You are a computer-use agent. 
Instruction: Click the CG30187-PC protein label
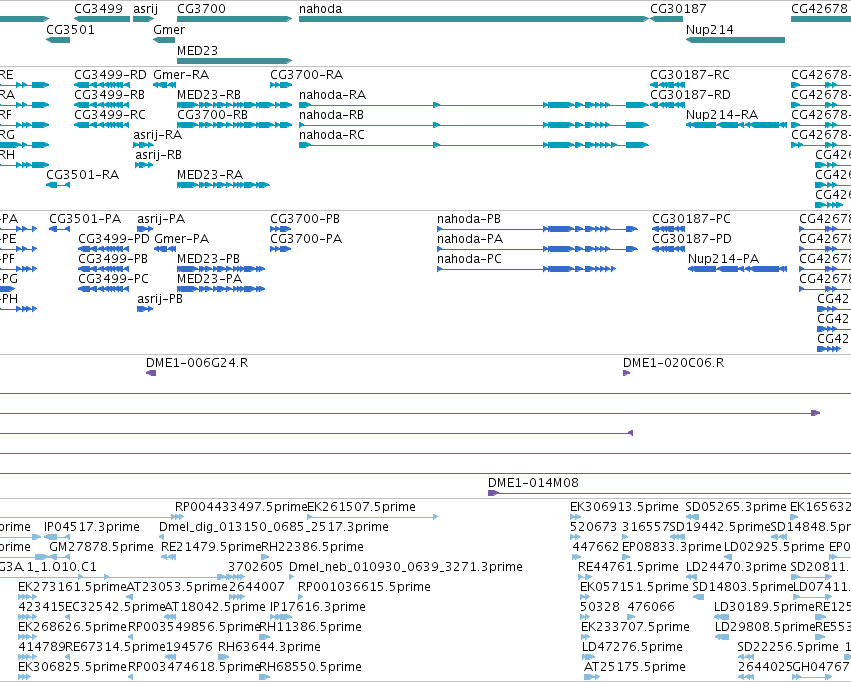point(691,219)
